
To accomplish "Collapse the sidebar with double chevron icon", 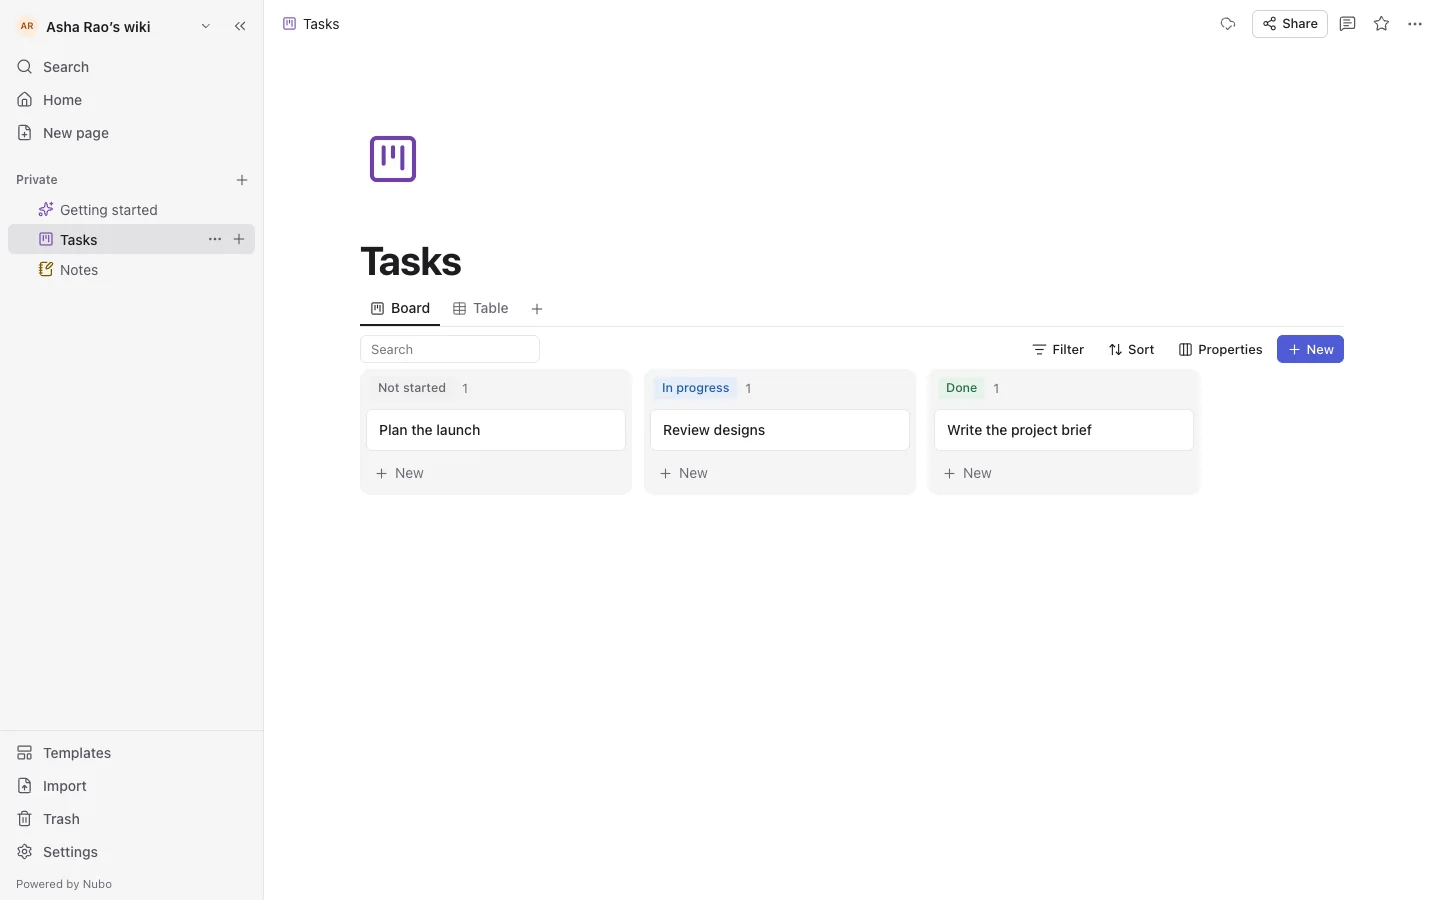I will [240, 26].
